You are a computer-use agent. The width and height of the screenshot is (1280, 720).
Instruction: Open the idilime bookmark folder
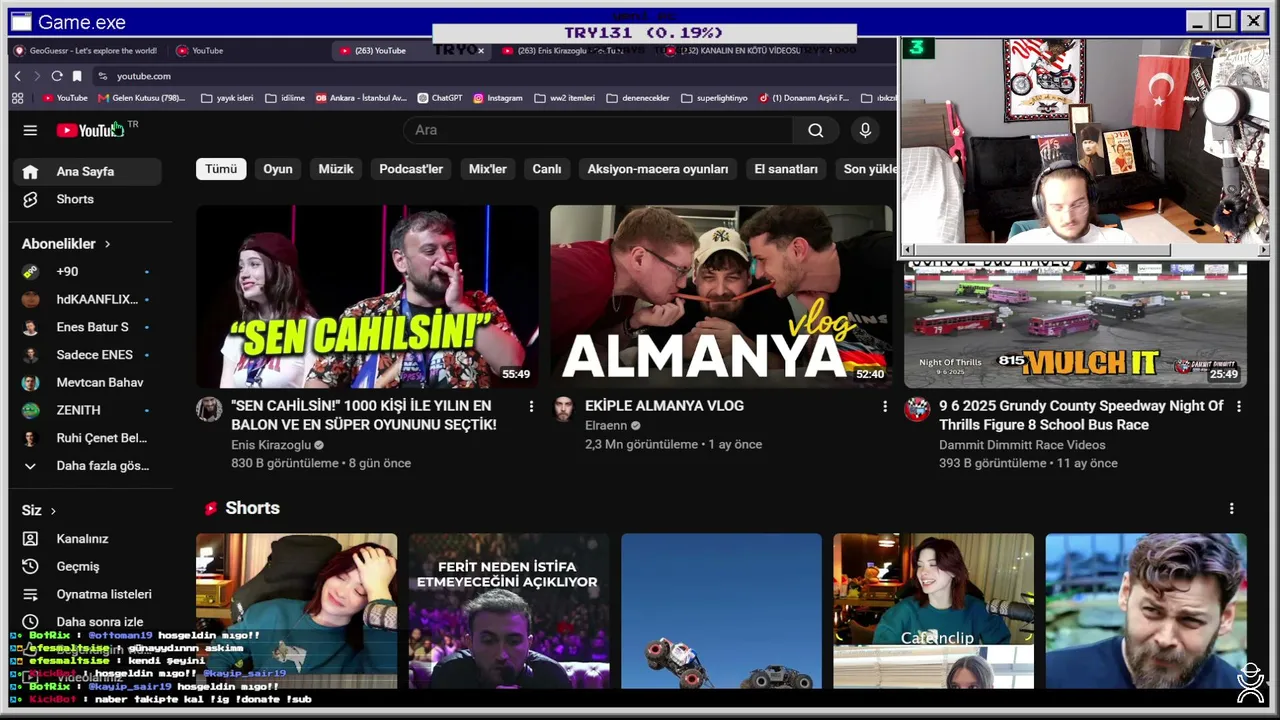(x=285, y=98)
